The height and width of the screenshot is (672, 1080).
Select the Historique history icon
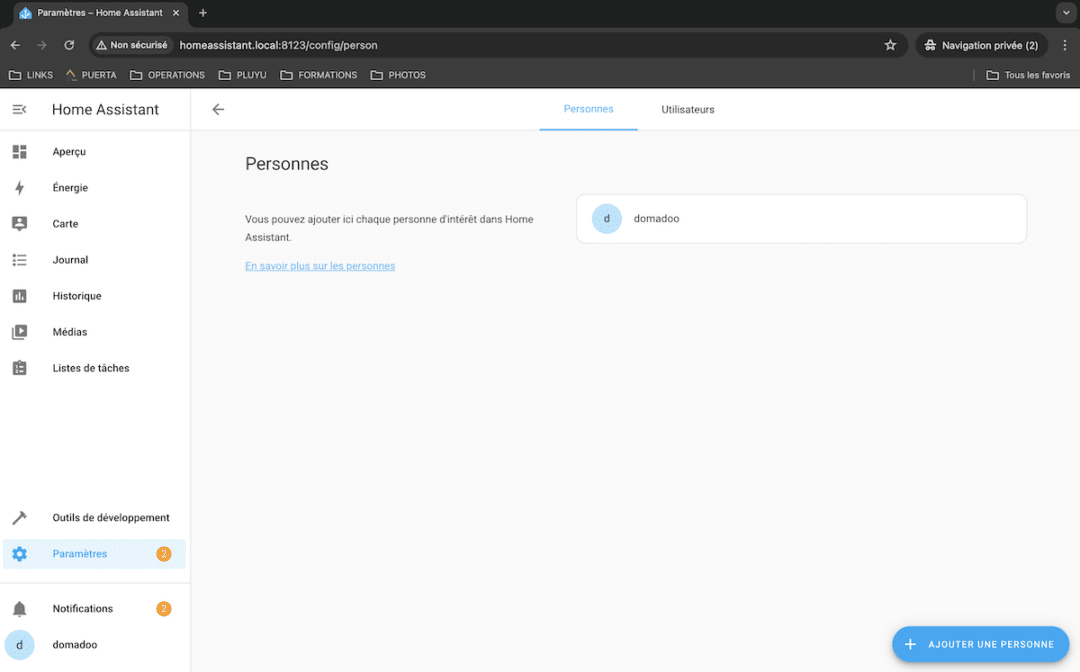tap(20, 295)
